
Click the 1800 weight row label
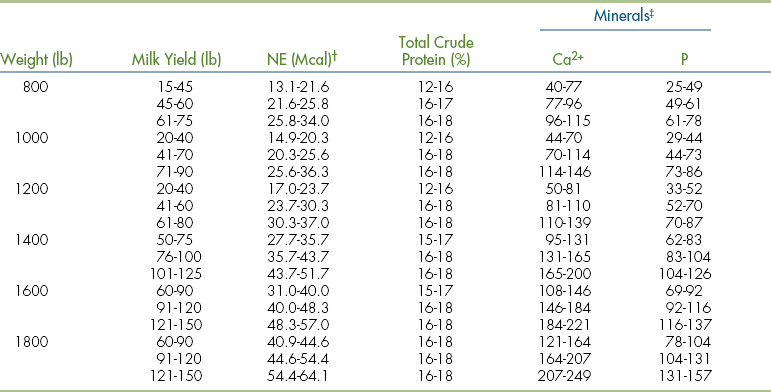[x=32, y=342]
